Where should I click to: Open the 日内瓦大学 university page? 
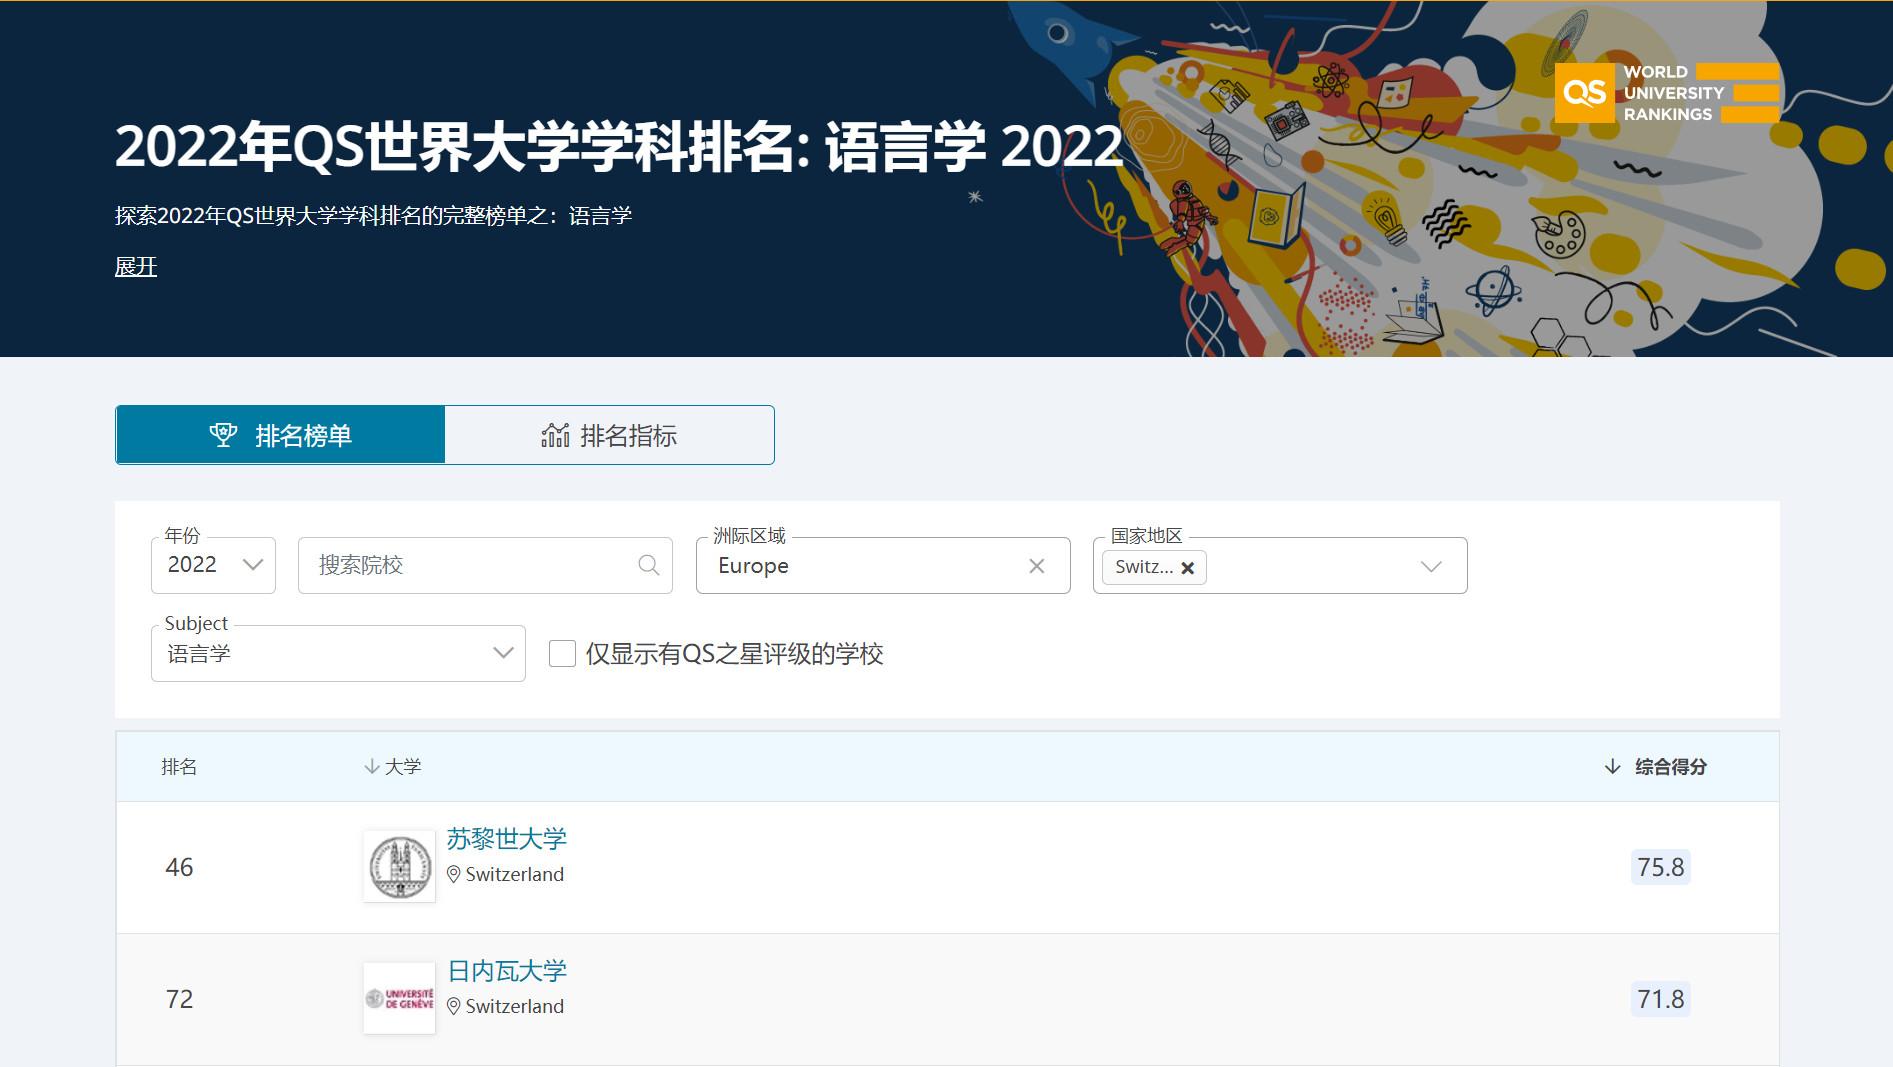click(x=507, y=971)
